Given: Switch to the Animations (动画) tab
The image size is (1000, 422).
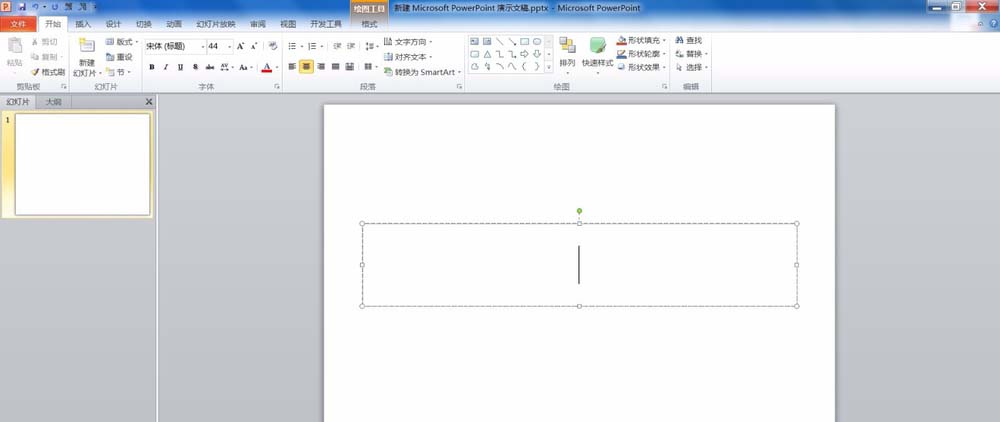Looking at the screenshot, I should coord(174,24).
